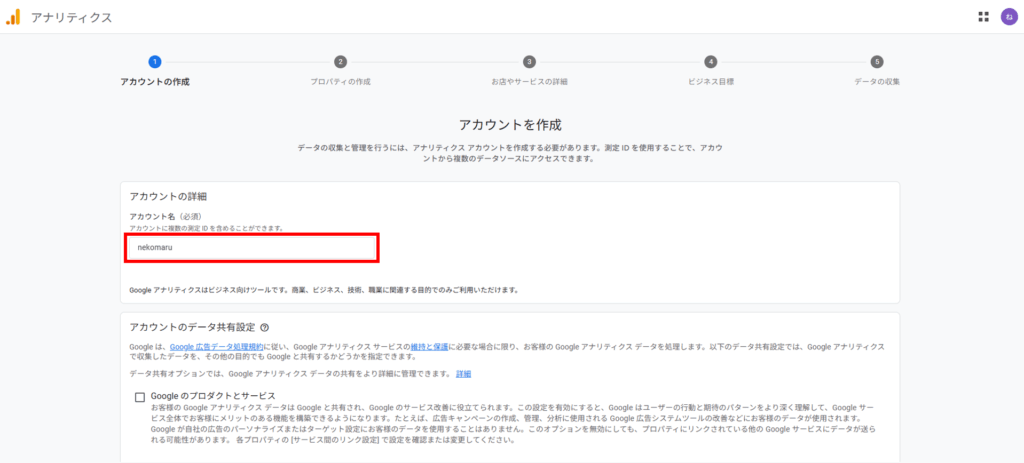Click the Google のプロダクトとサービス label text
This screenshot has height=463, width=1024.
213,396
